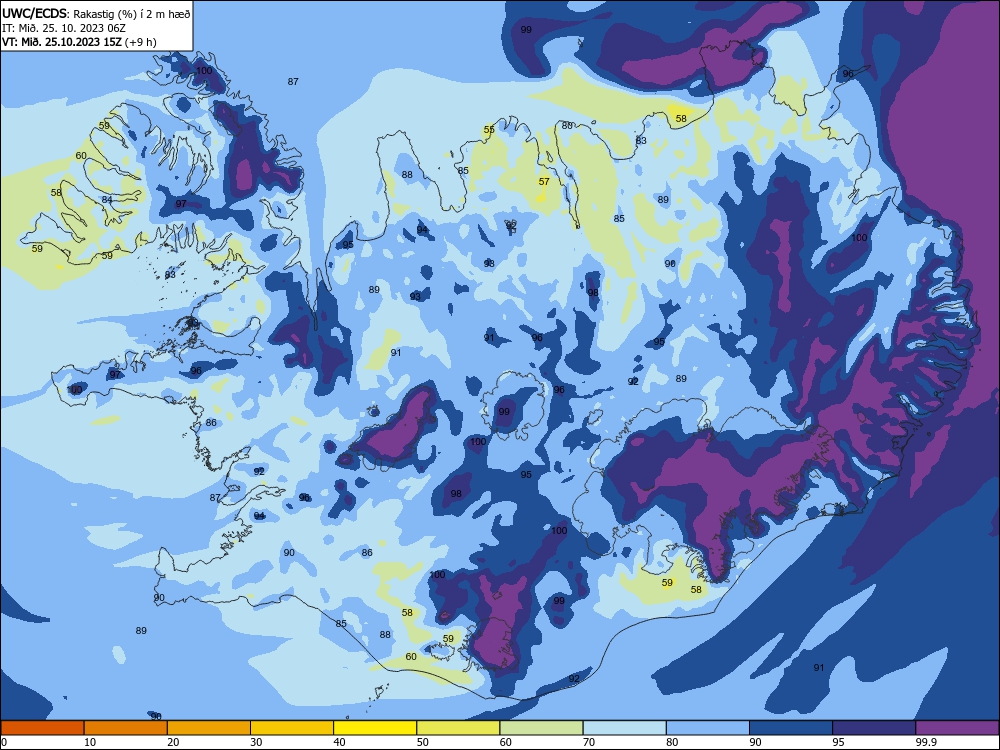Select the indigo 95–99.9 legend swatch
The height and width of the screenshot is (750, 1000).
click(x=874, y=728)
